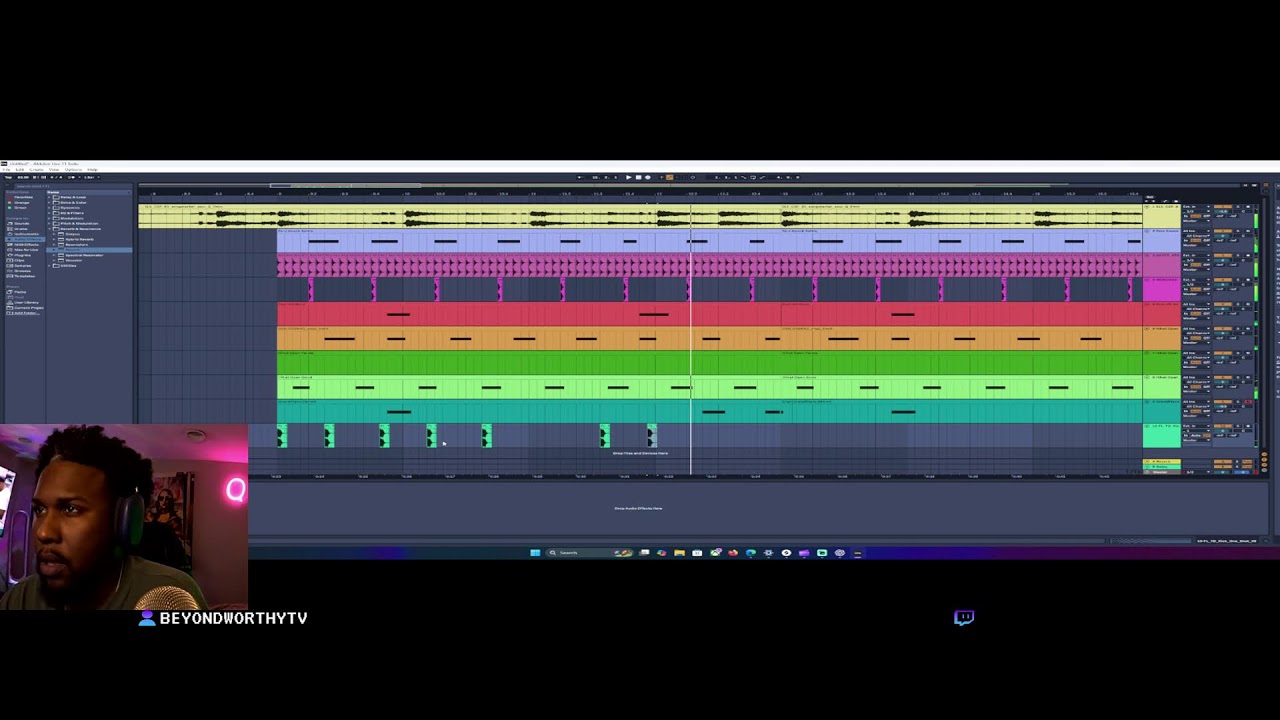This screenshot has width=1280, height=720.
Task: Select the Favorites collection in the browser
Action: 23,197
